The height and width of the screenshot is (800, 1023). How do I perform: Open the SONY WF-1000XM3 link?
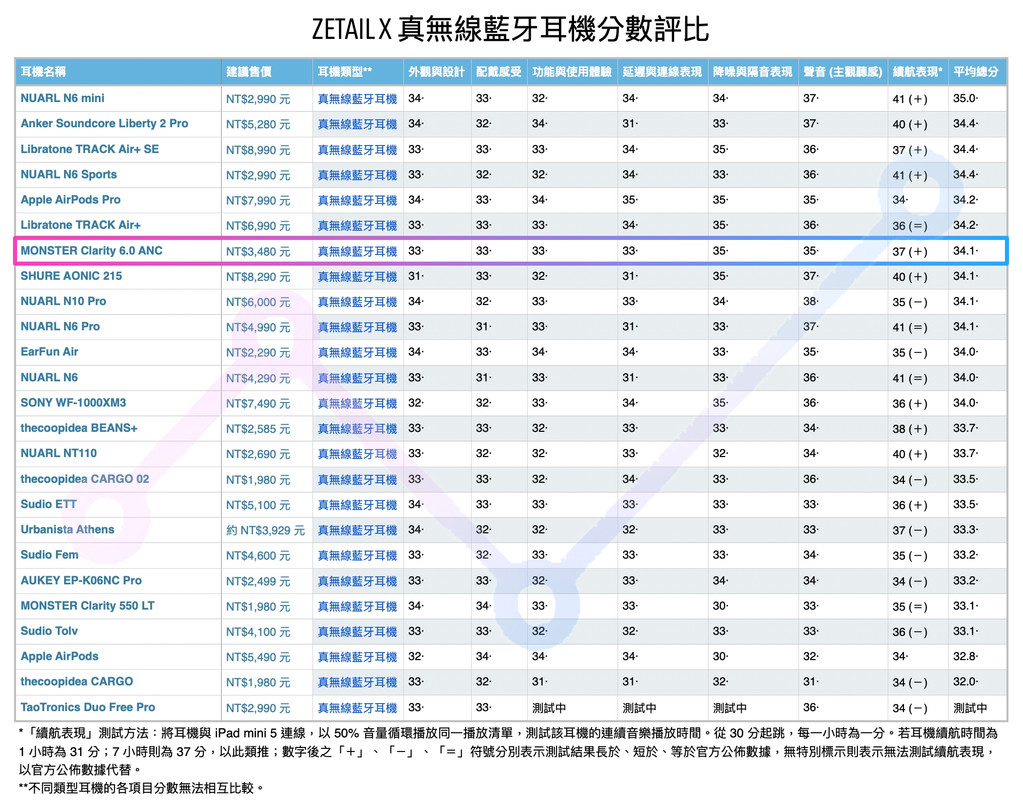tap(73, 403)
